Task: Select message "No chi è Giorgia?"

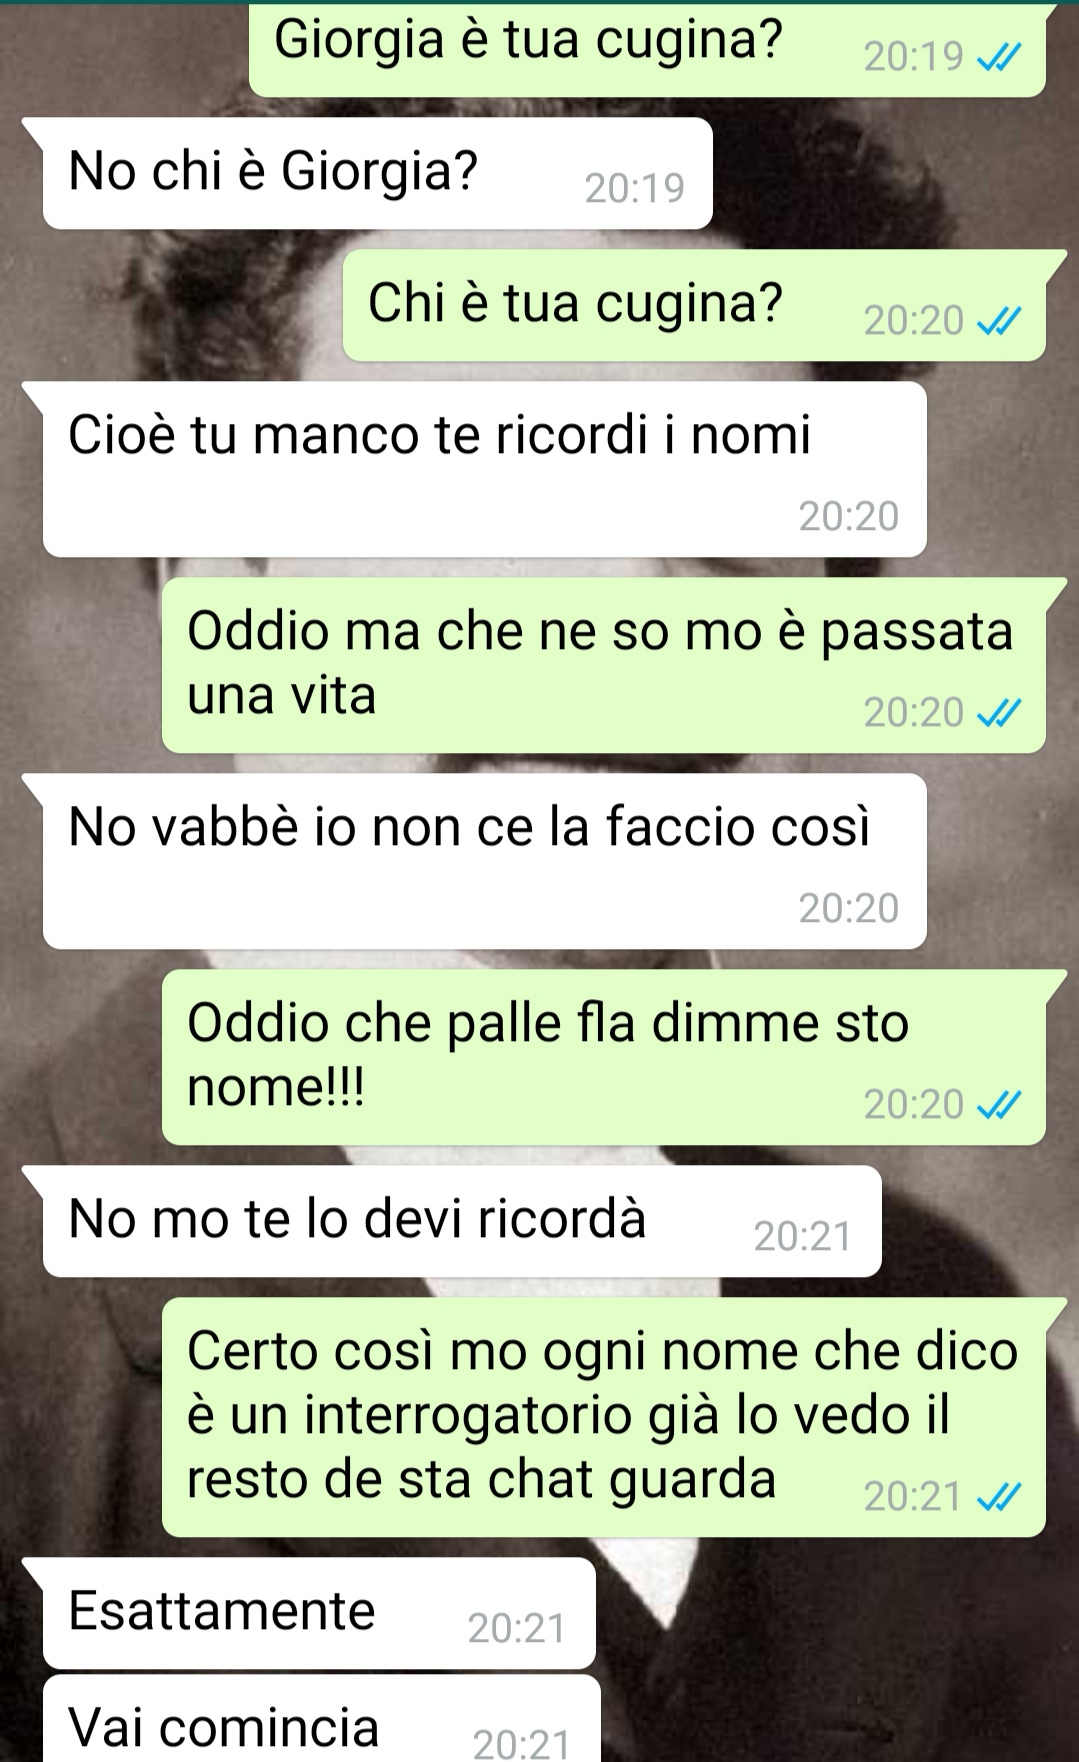Action: [x=377, y=173]
